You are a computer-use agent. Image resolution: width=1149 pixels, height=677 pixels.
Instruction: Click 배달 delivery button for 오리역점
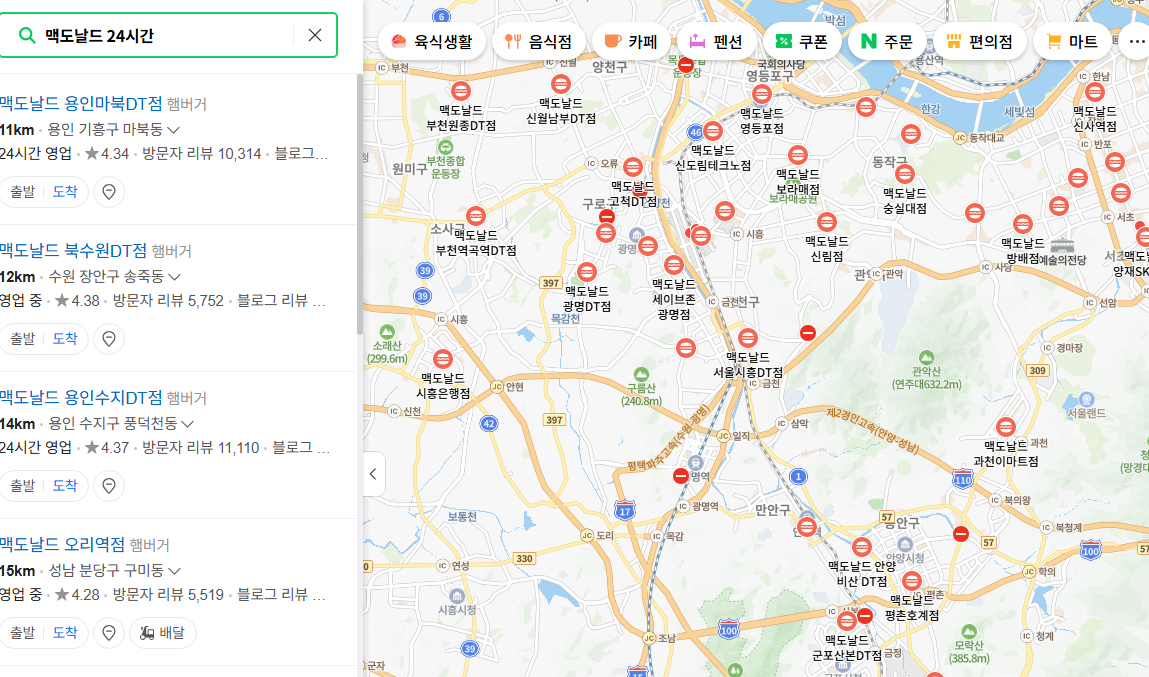point(163,632)
